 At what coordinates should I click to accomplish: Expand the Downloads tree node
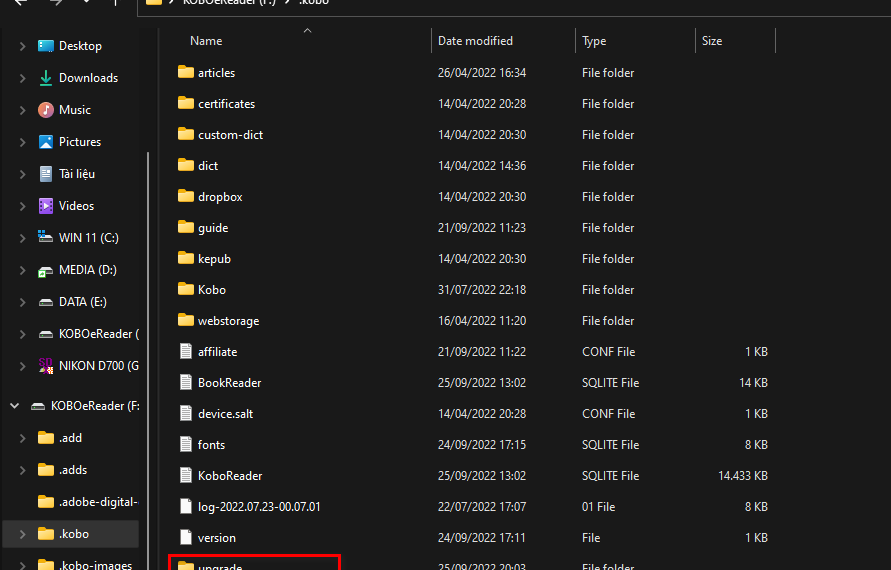(22, 78)
